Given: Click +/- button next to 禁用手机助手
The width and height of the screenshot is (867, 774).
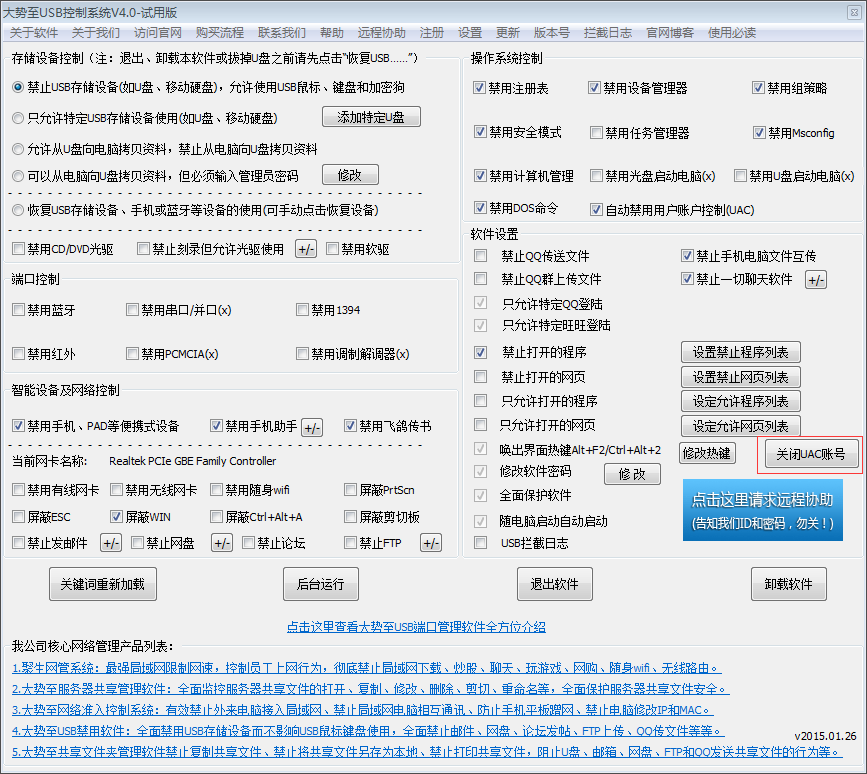Looking at the screenshot, I should (312, 427).
